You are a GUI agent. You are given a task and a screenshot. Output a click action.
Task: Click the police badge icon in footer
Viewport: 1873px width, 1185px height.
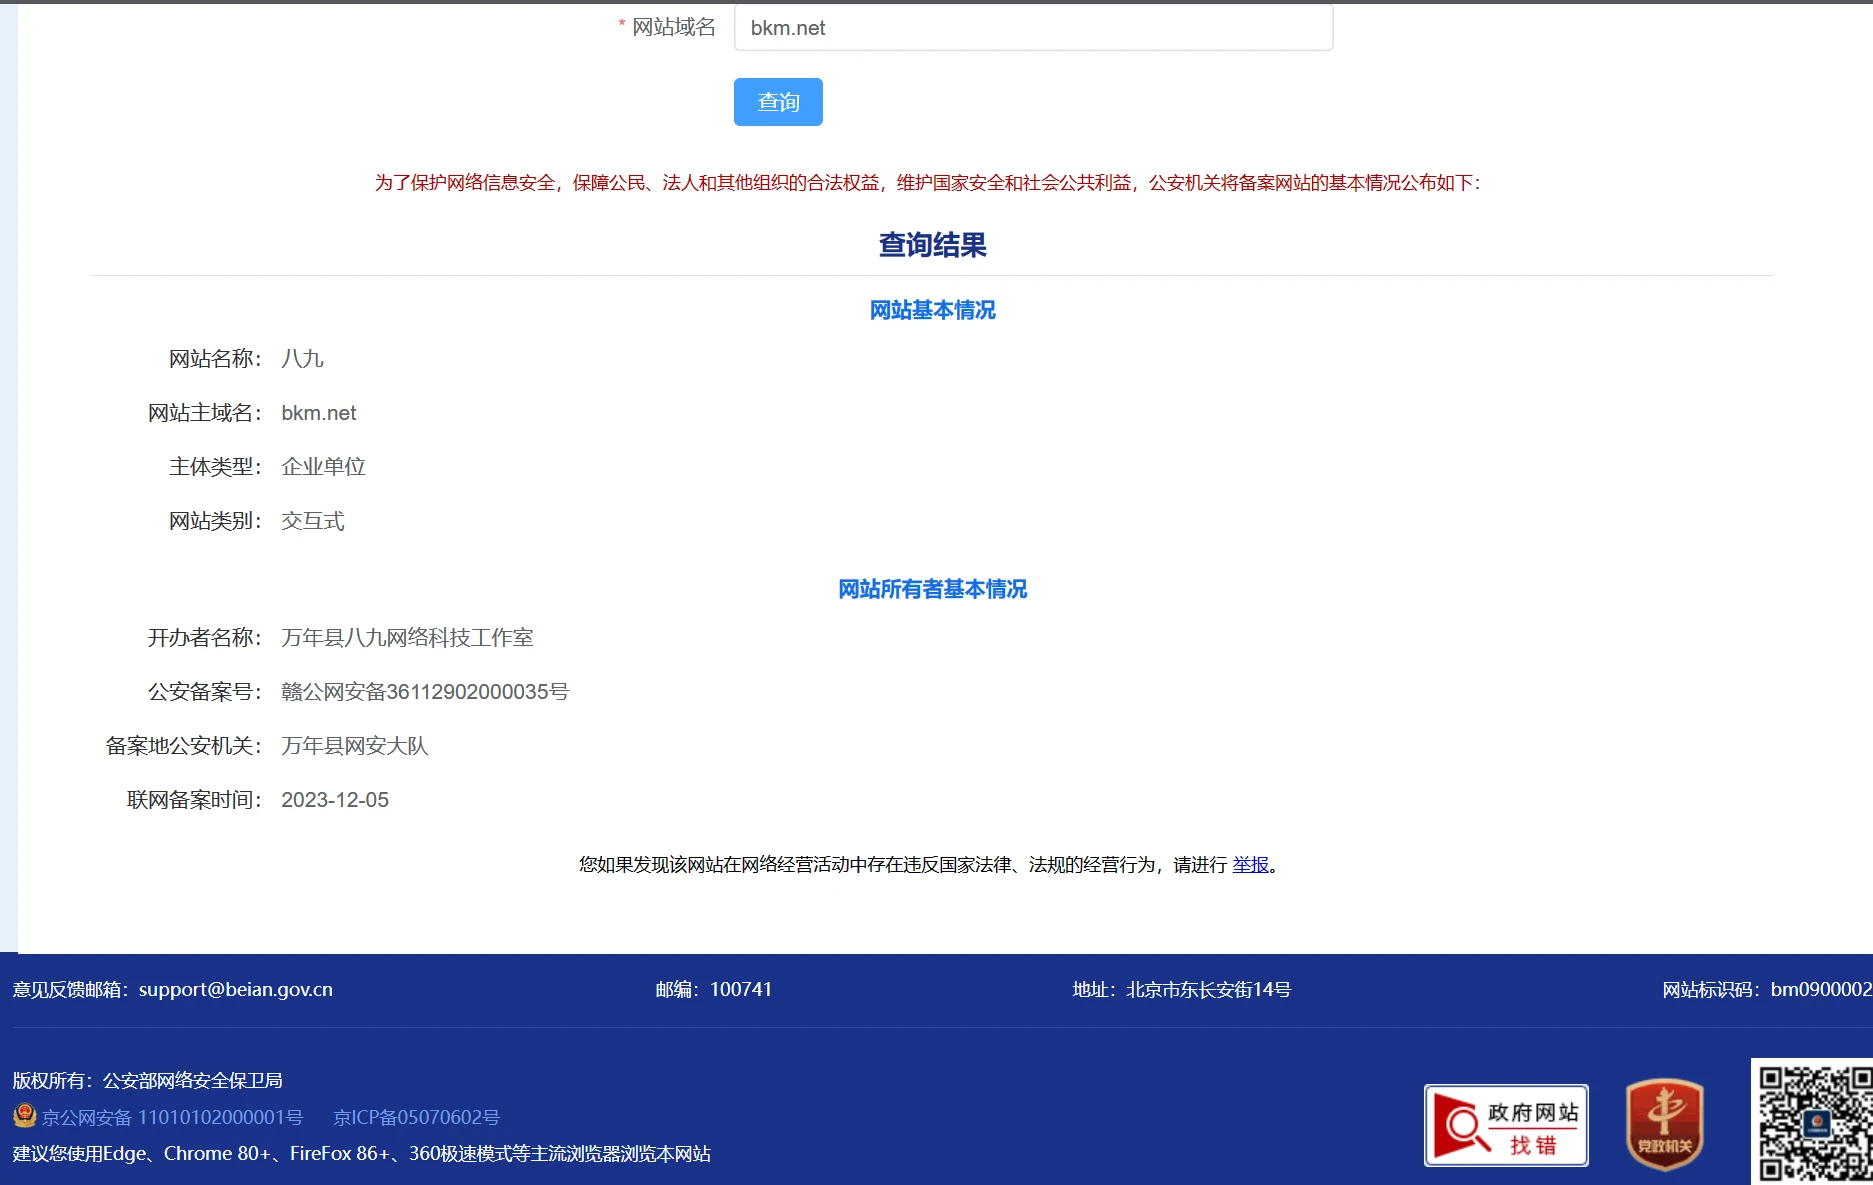point(24,1116)
